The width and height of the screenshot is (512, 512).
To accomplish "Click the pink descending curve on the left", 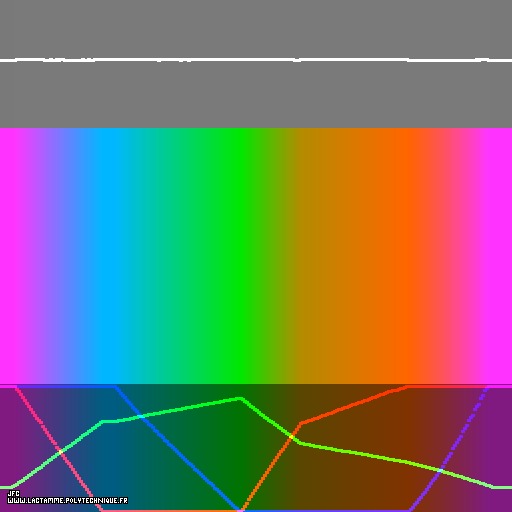I will coord(58,448).
